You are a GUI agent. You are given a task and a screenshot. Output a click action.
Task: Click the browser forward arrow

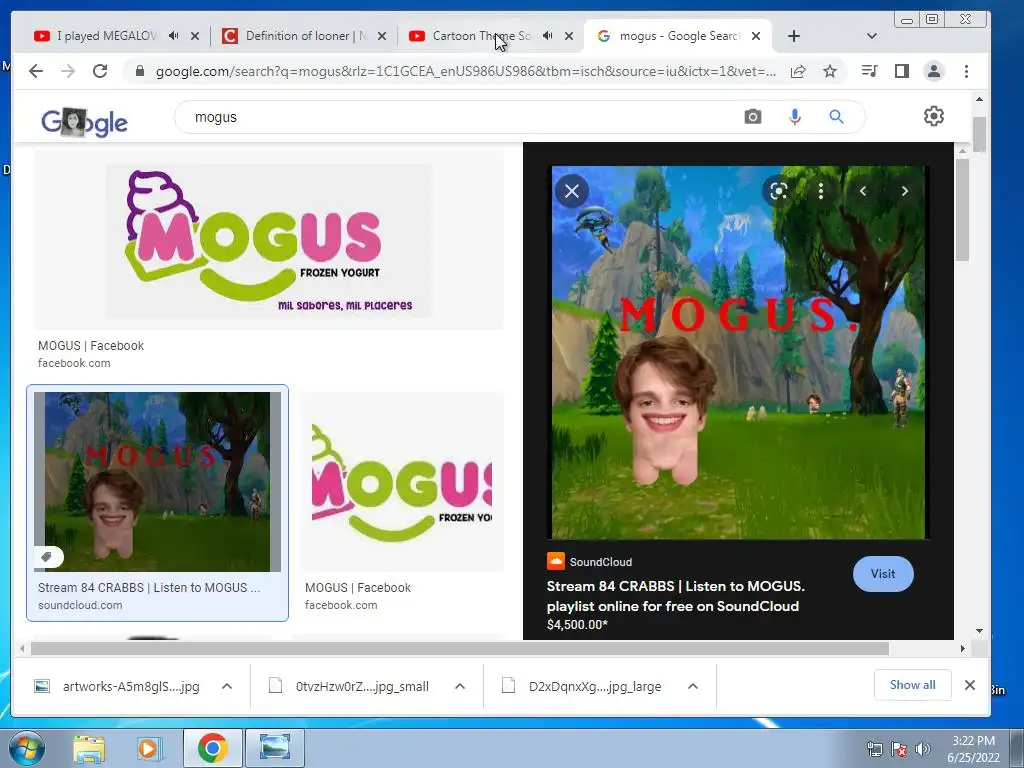(x=67, y=71)
